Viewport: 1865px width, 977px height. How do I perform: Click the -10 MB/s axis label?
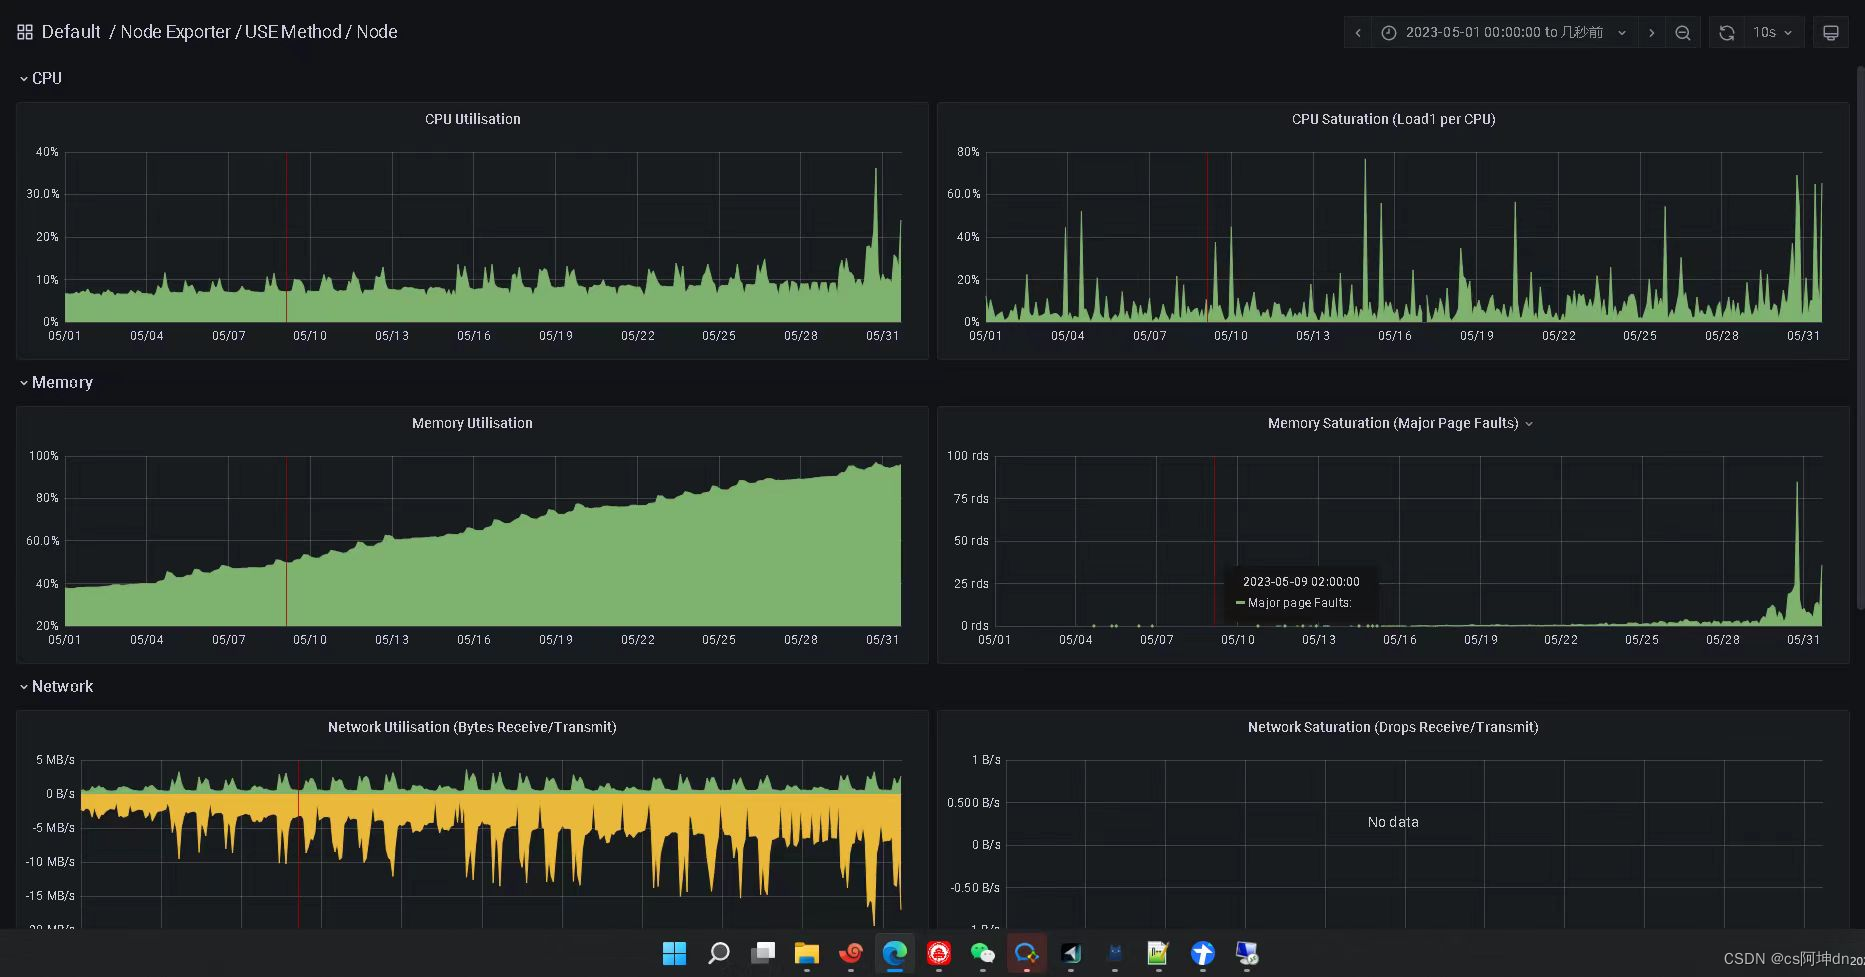click(50, 862)
